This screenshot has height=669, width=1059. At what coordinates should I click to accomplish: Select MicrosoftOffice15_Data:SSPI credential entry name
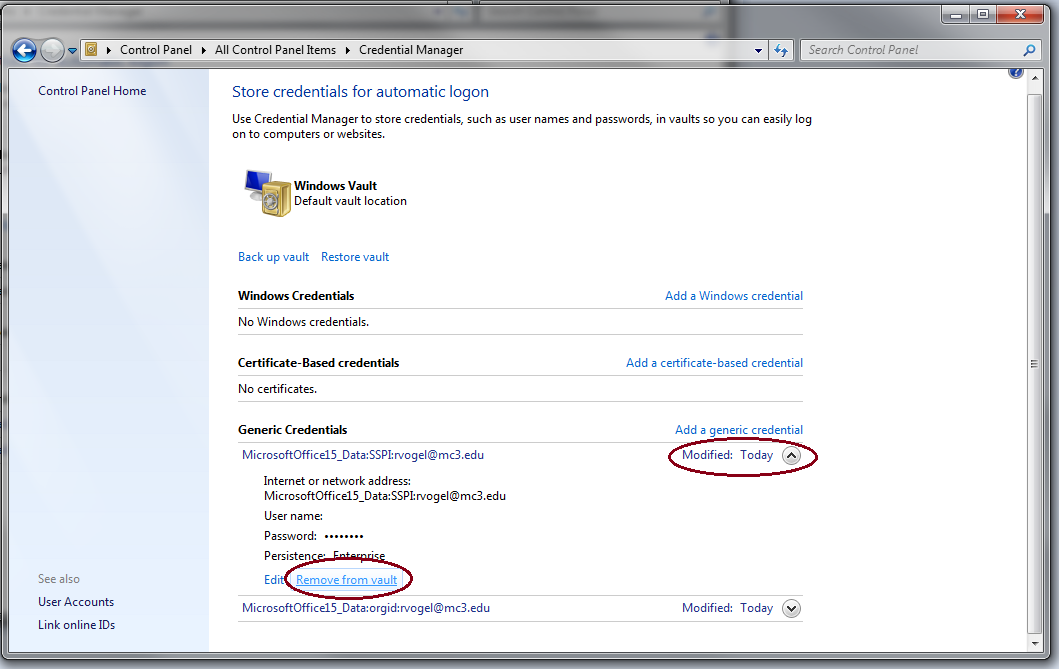[x=363, y=454]
